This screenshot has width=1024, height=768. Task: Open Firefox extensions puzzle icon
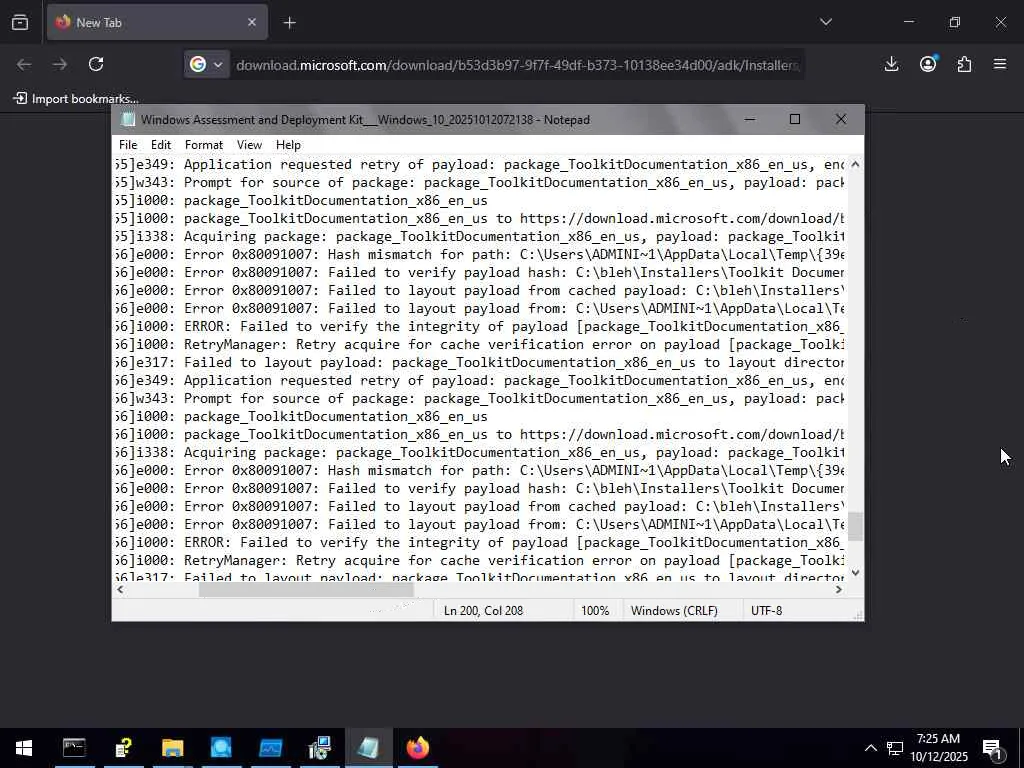tap(964, 64)
